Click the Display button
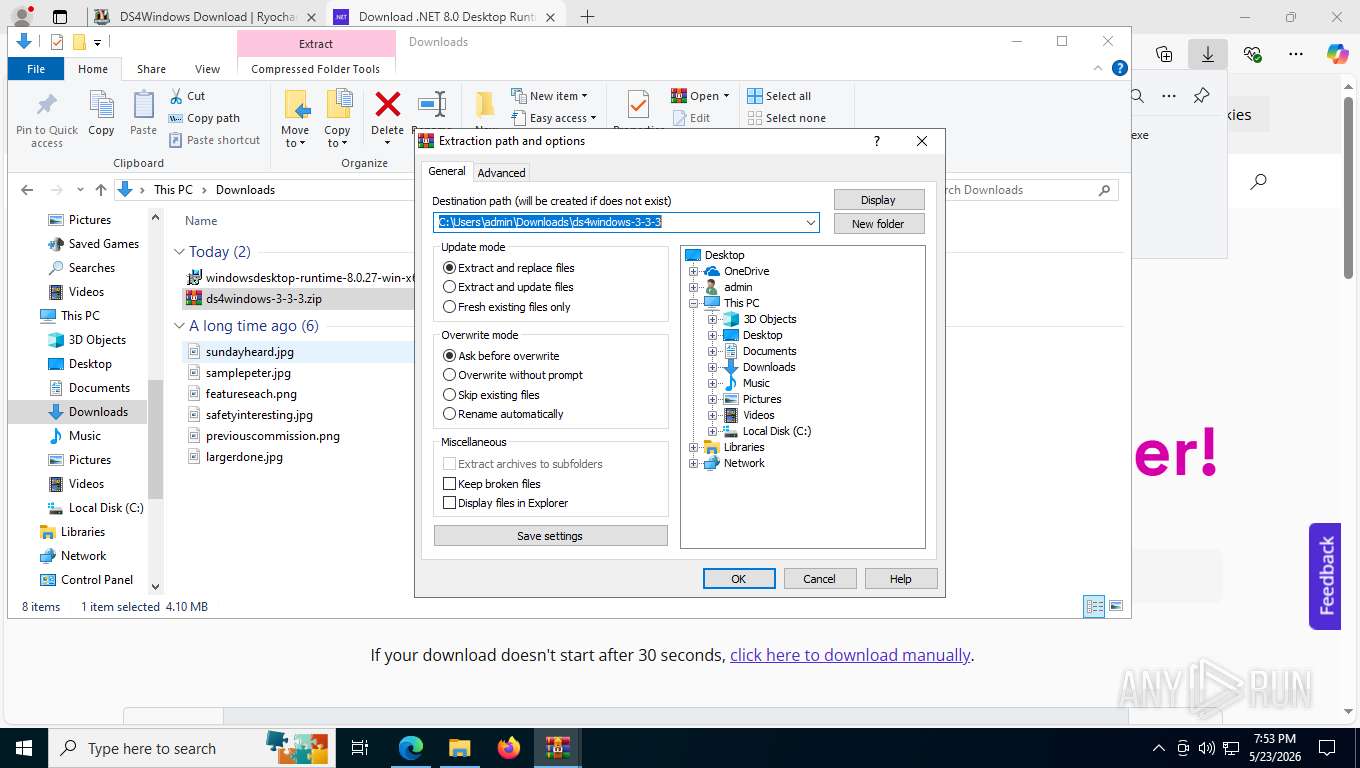This screenshot has width=1360, height=768. click(x=878, y=200)
